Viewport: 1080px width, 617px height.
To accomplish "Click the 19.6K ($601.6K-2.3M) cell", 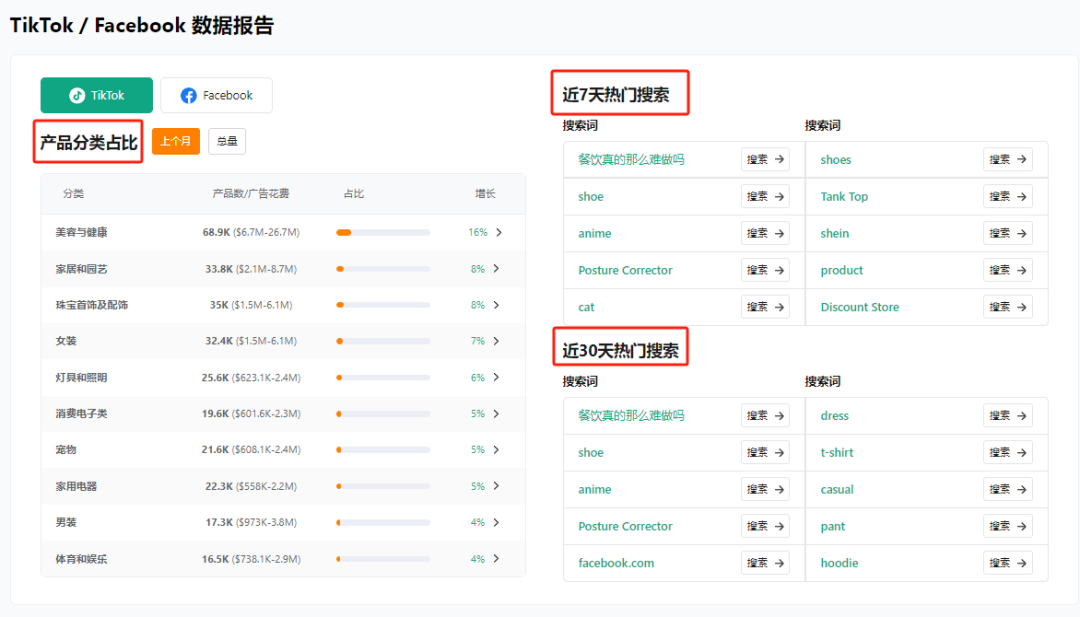I will [251, 414].
